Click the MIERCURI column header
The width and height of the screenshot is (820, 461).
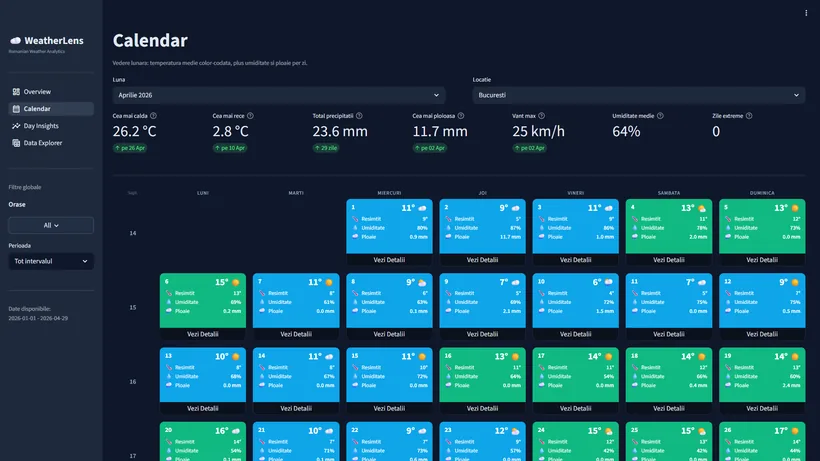click(389, 193)
